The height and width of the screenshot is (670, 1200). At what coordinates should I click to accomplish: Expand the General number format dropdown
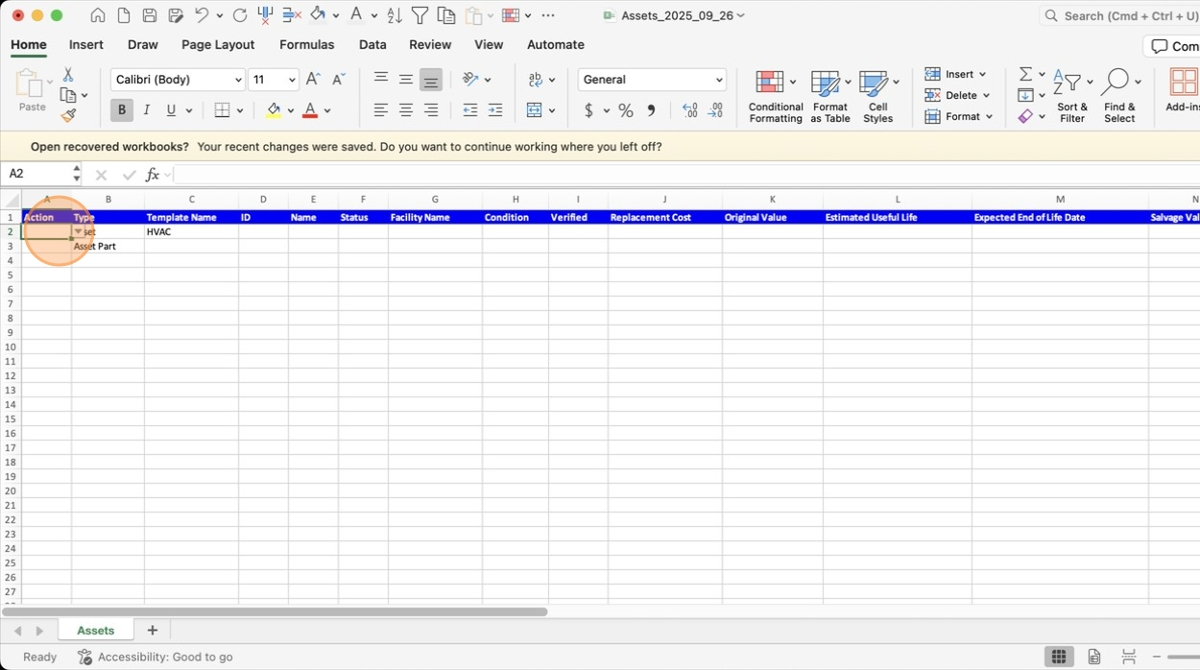pyautogui.click(x=652, y=80)
